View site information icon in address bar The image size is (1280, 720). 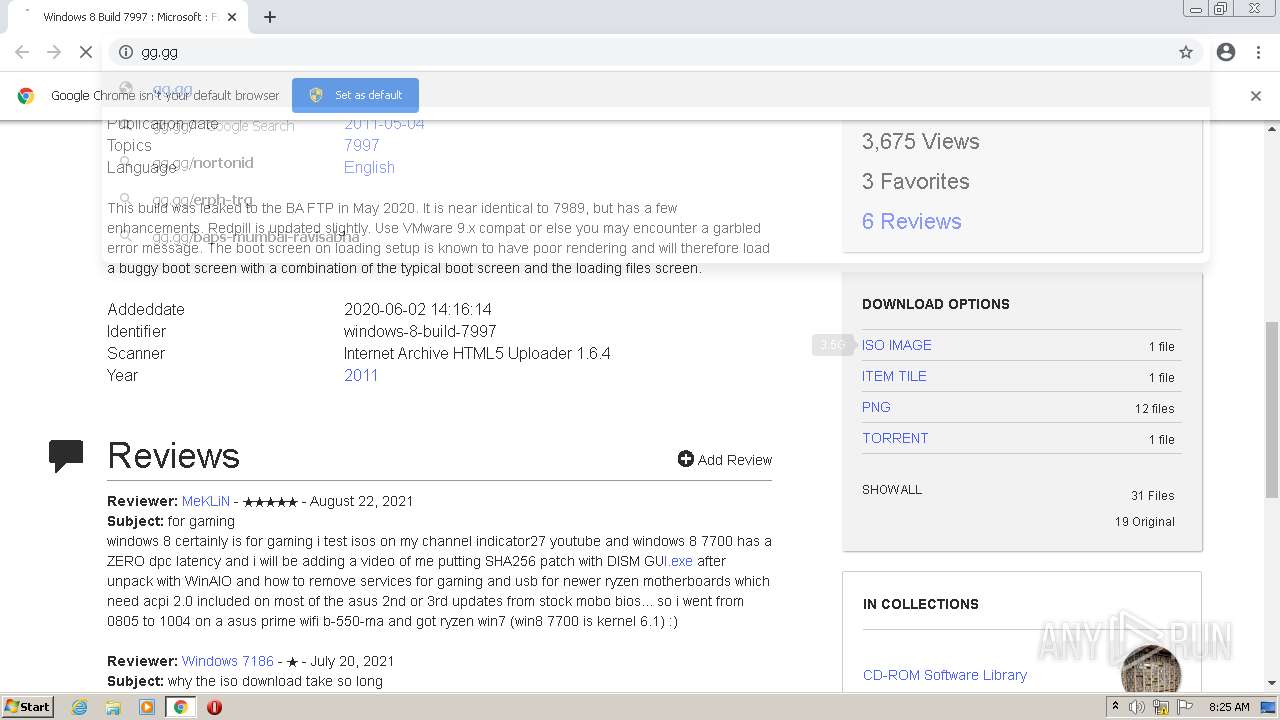click(x=126, y=52)
